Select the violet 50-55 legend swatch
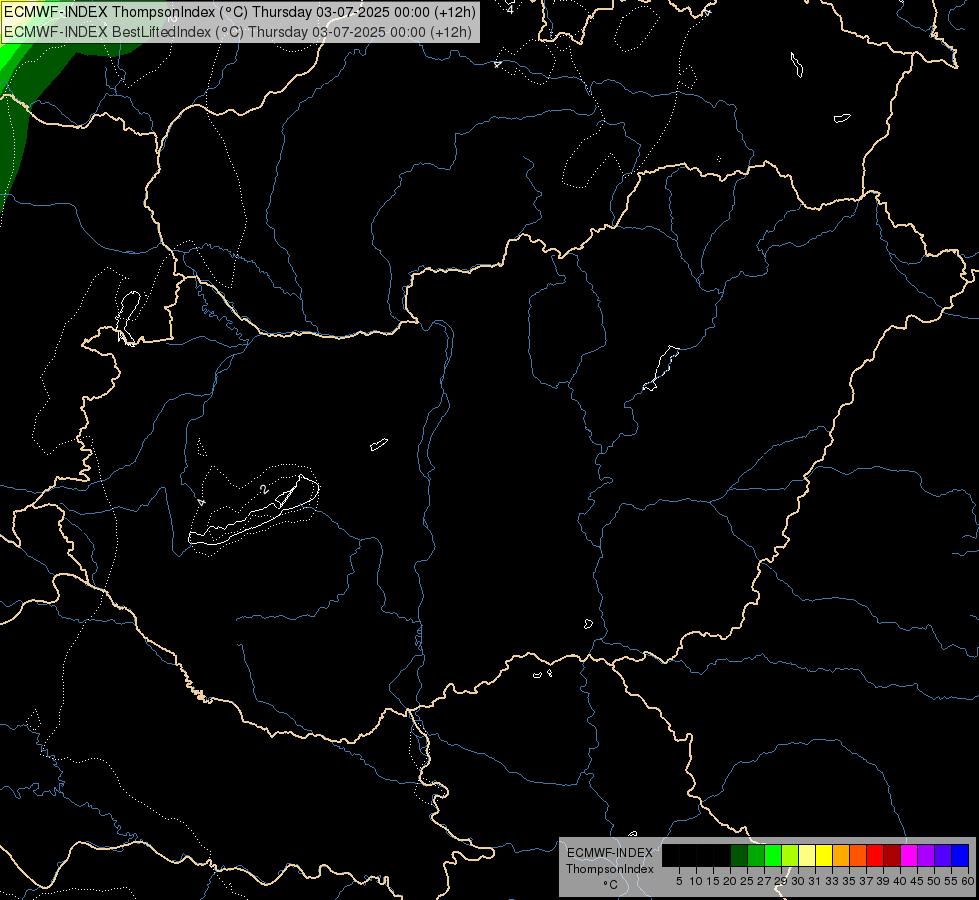The width and height of the screenshot is (979, 900). (x=943, y=855)
